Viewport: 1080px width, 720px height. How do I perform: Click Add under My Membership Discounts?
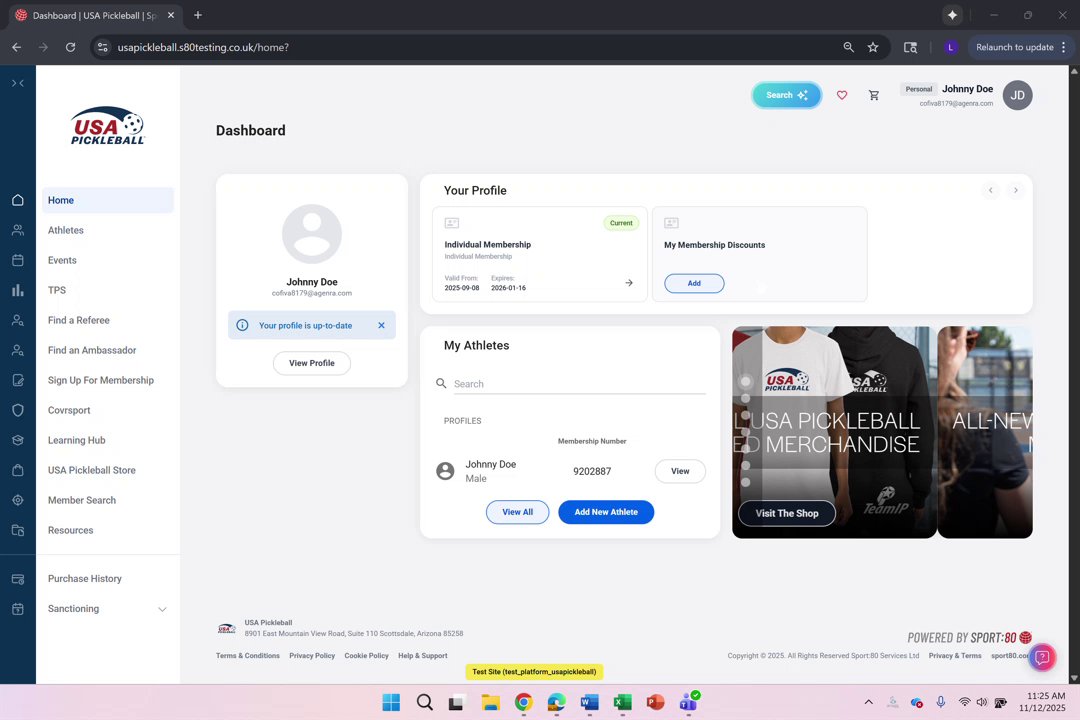(x=694, y=283)
